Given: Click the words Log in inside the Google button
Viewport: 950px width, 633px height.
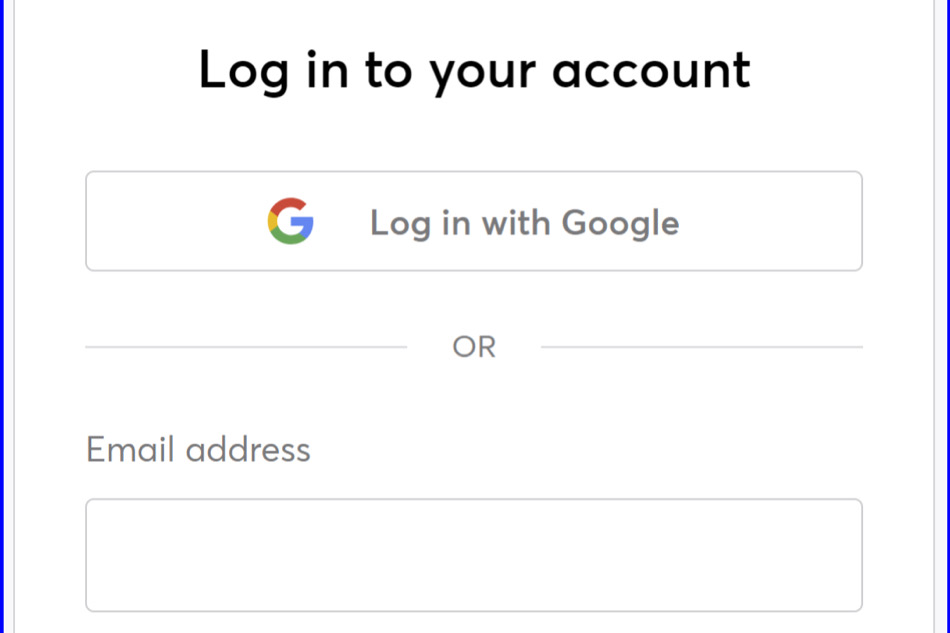Looking at the screenshot, I should point(420,224).
